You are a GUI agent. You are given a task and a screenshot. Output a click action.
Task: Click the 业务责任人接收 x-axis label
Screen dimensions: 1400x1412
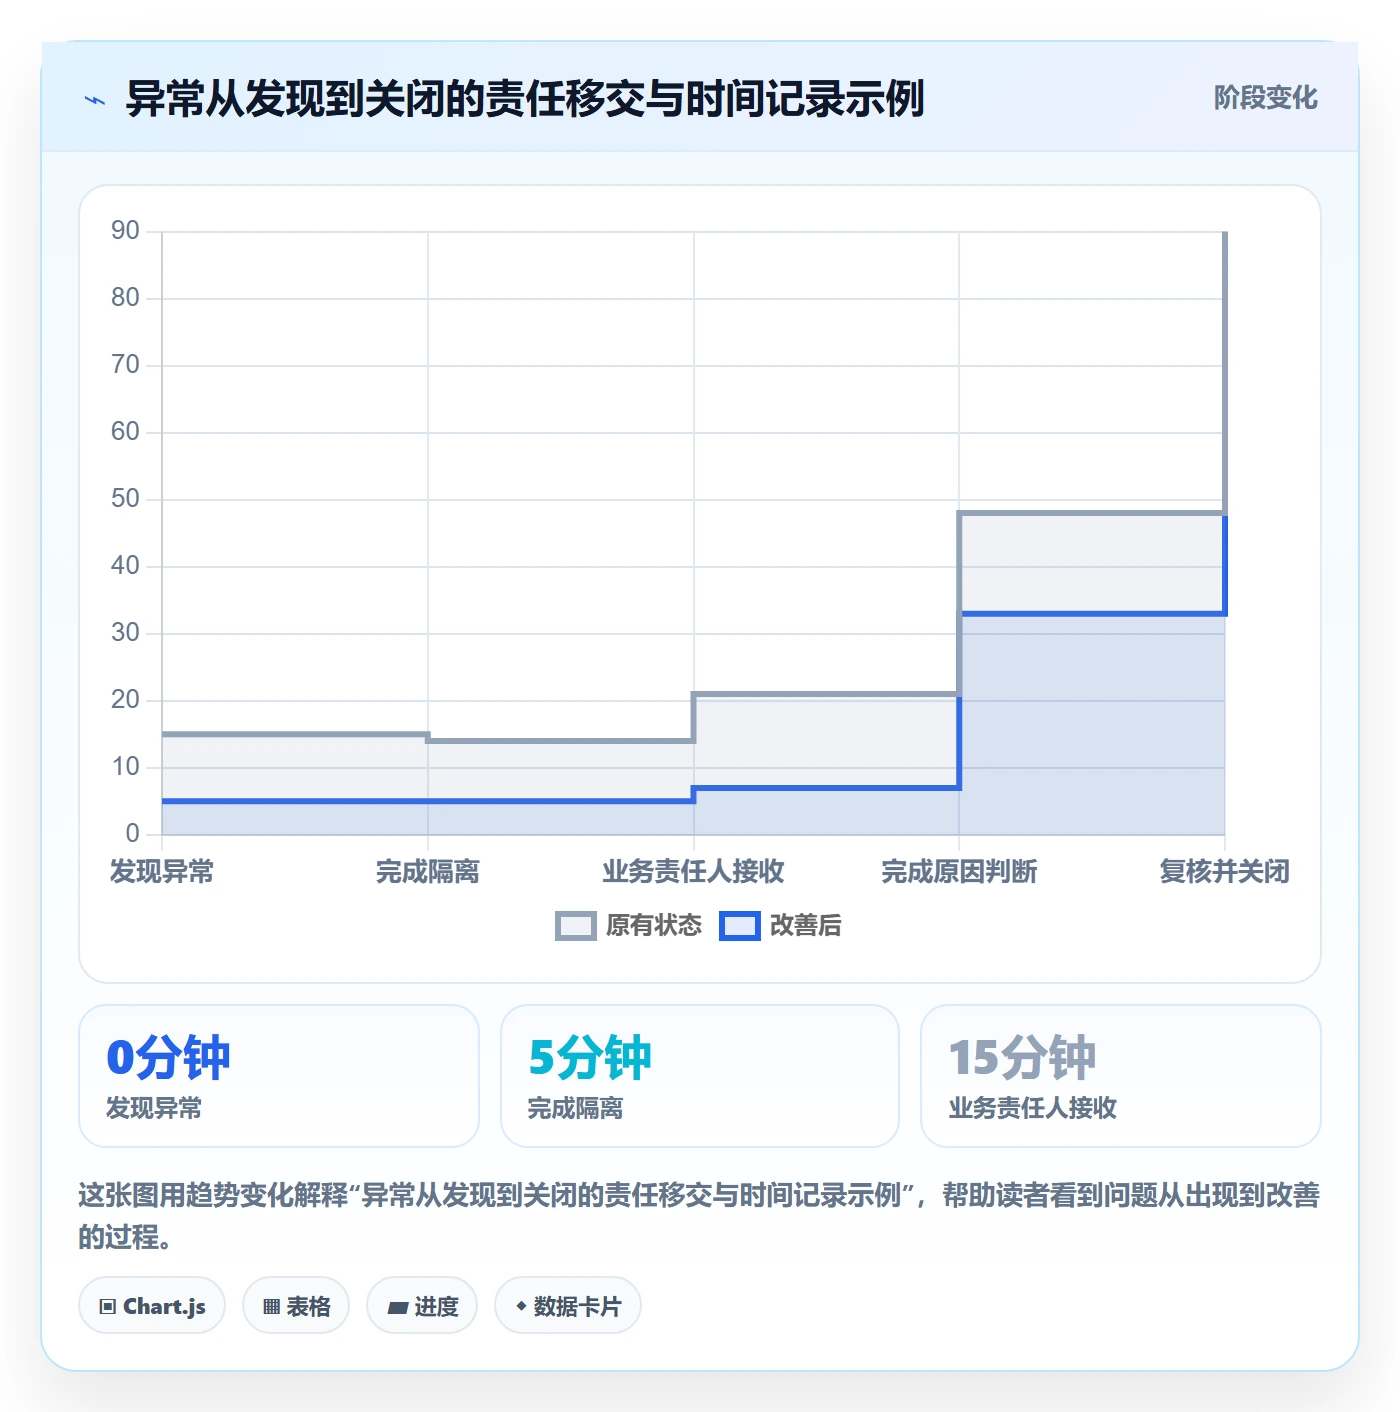693,872
